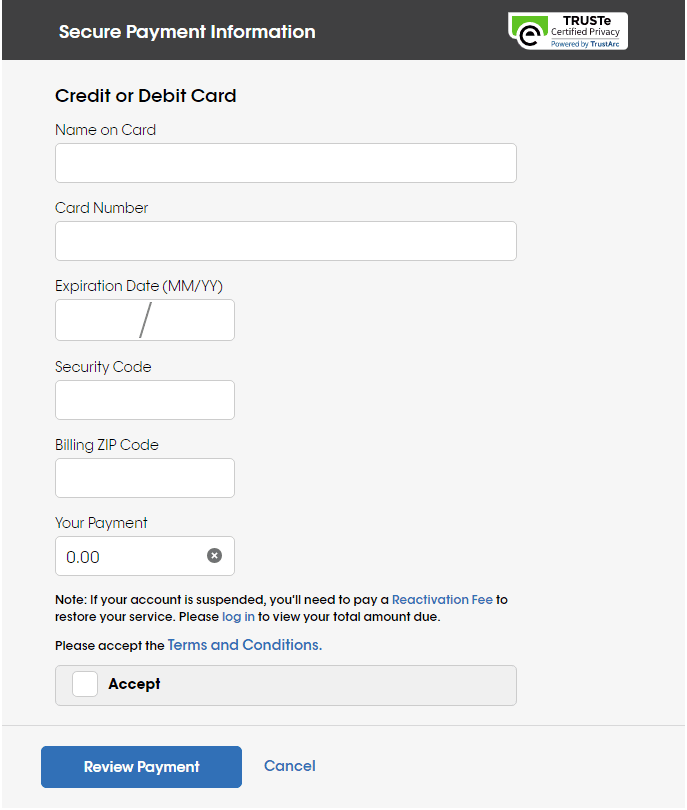Select the log in link

point(238,616)
